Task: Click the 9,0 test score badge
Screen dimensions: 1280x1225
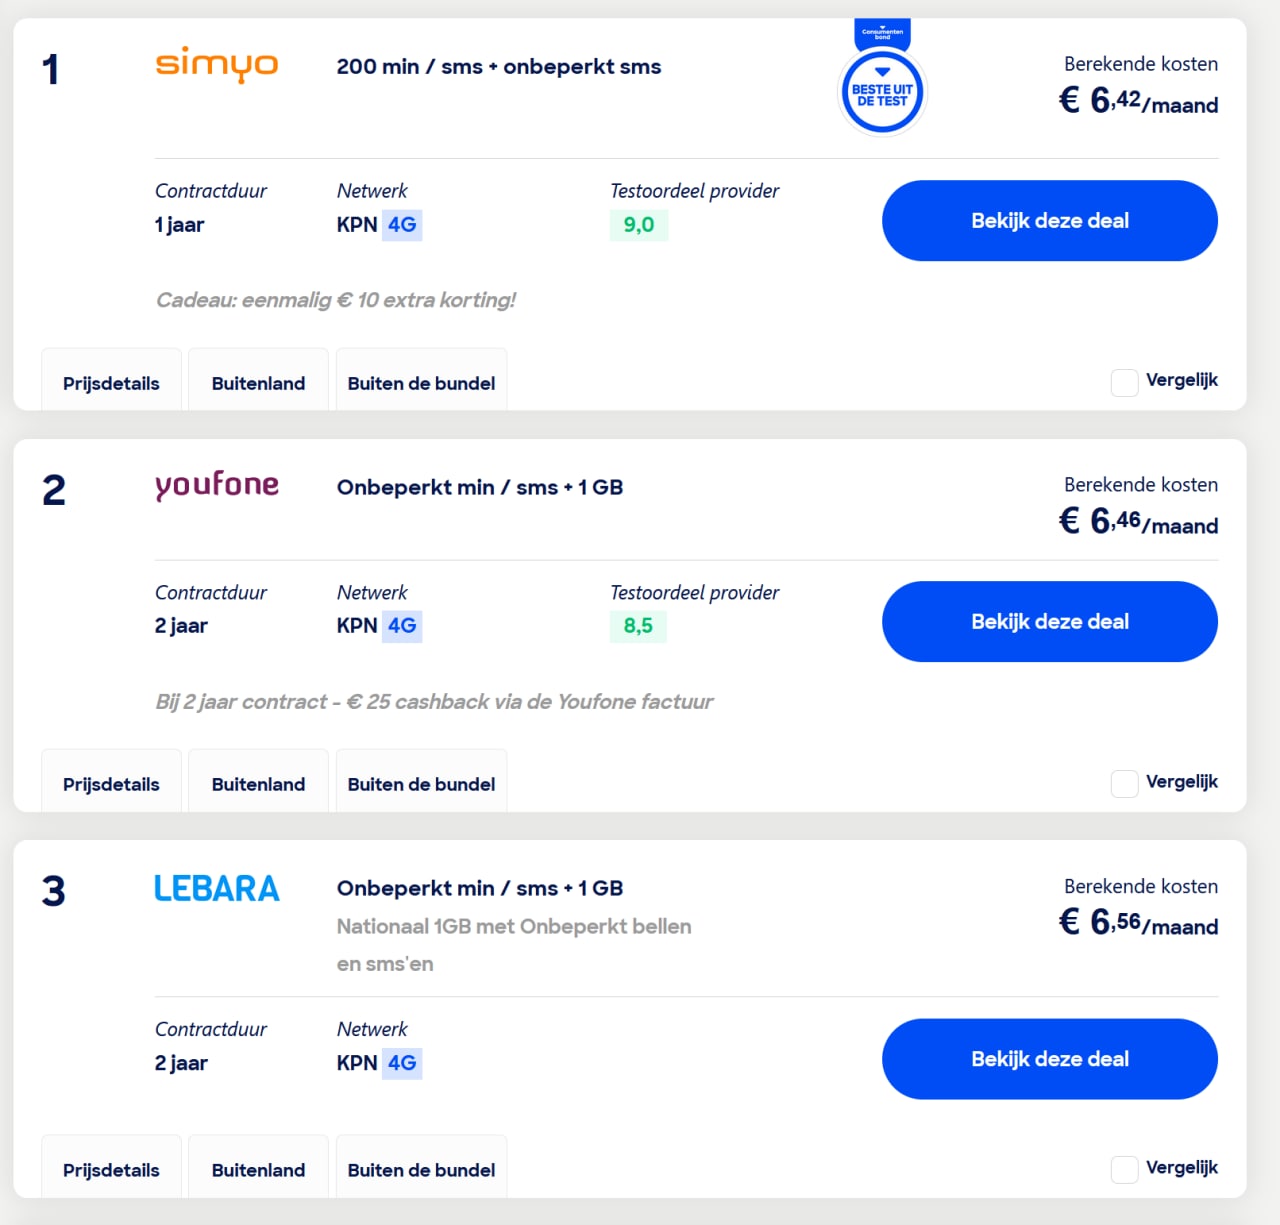Action: point(638,225)
